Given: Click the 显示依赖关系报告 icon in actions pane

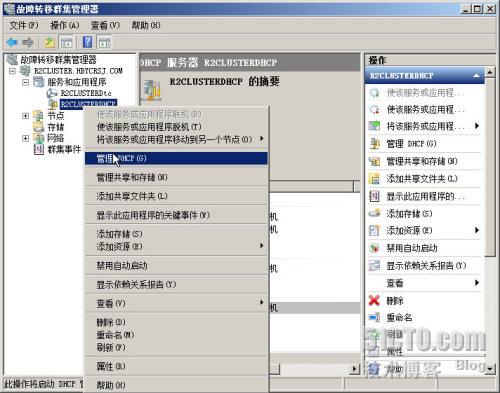Looking at the screenshot, I should pos(375,266).
